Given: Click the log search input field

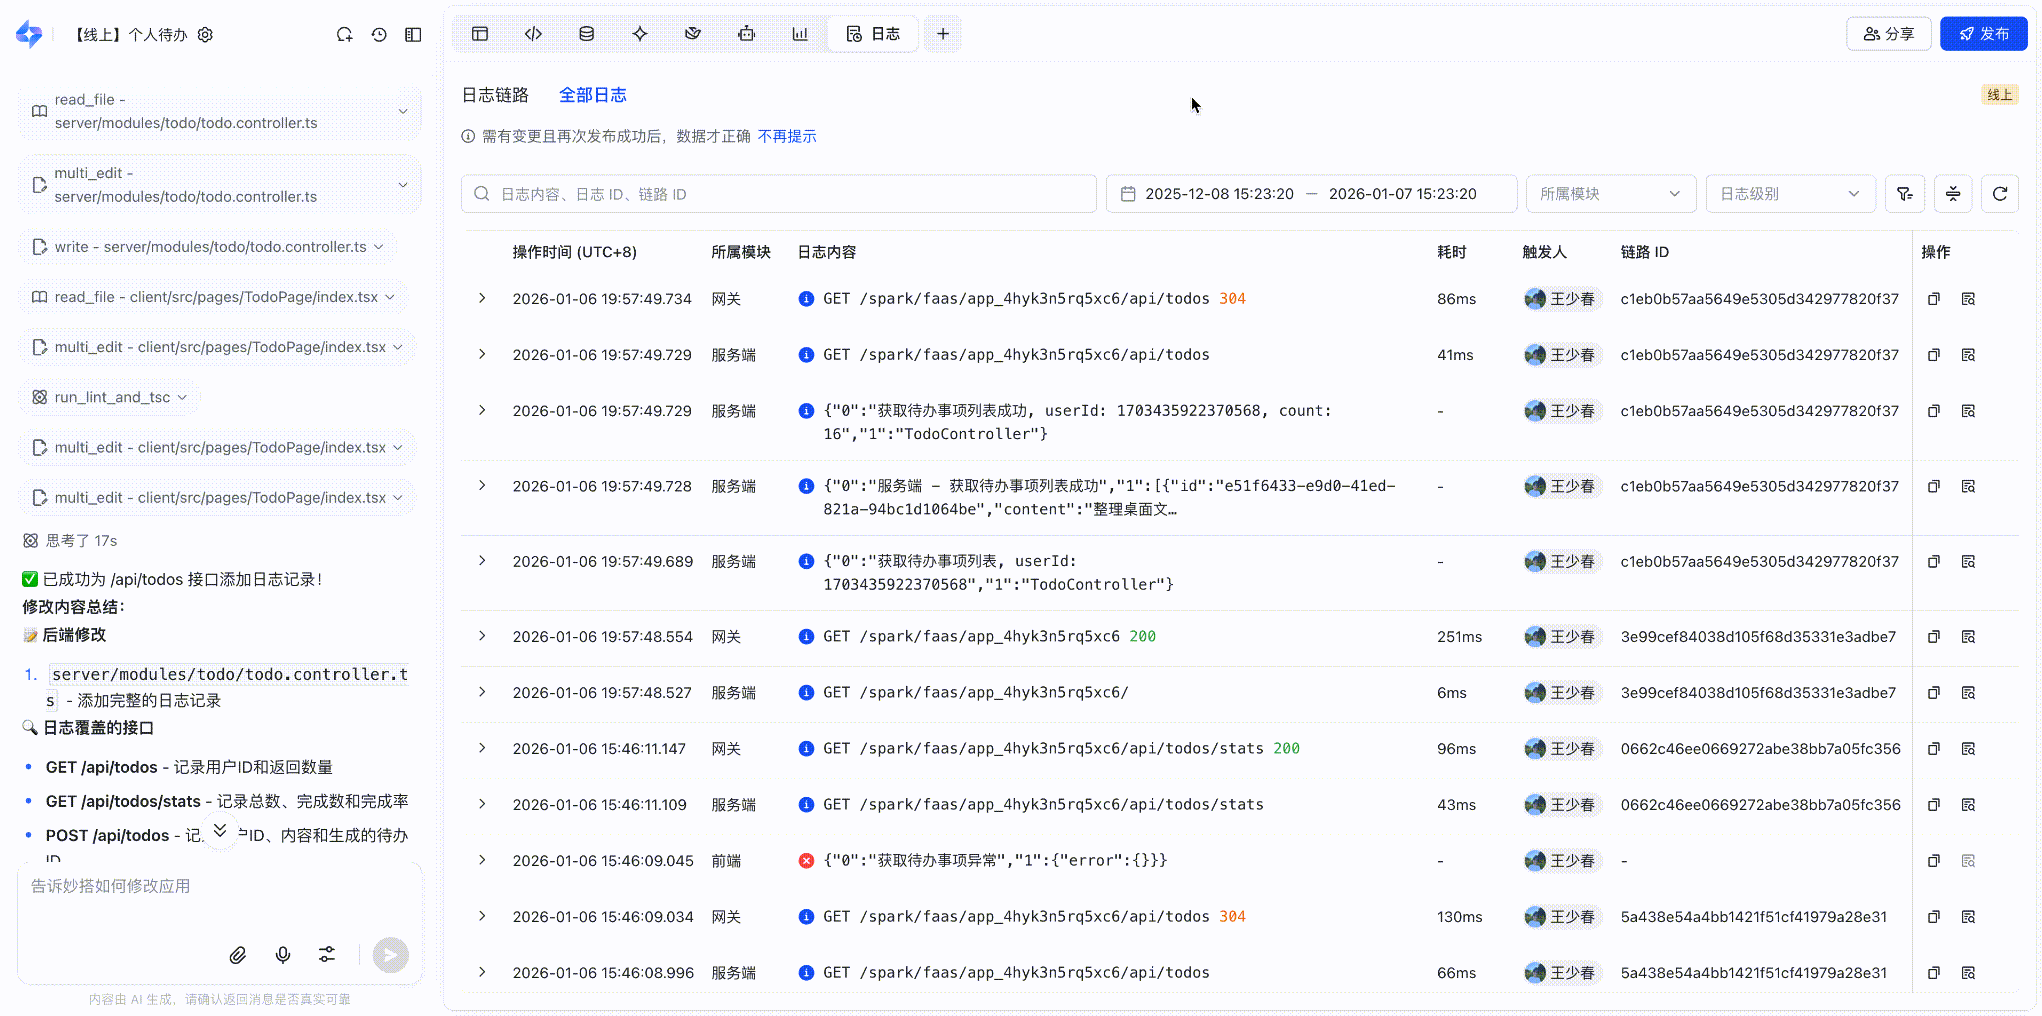Looking at the screenshot, I should [778, 194].
